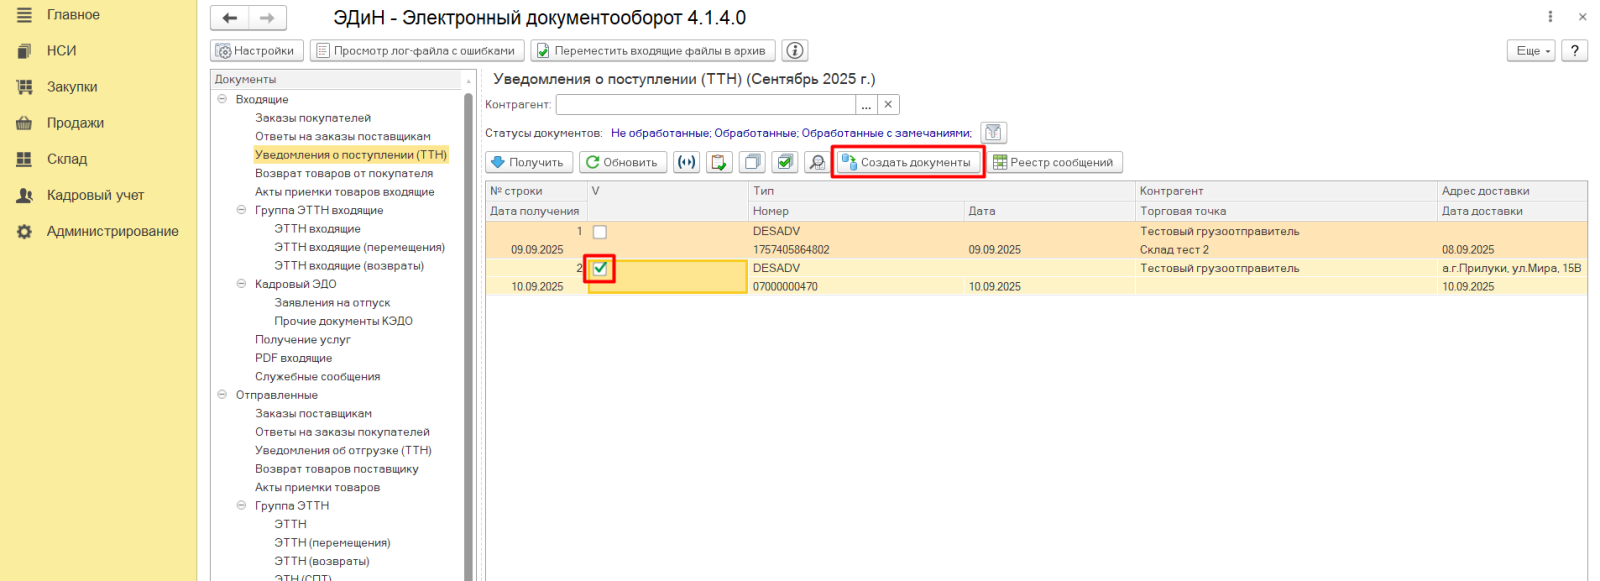Click the broadcast signal icon button

686,162
